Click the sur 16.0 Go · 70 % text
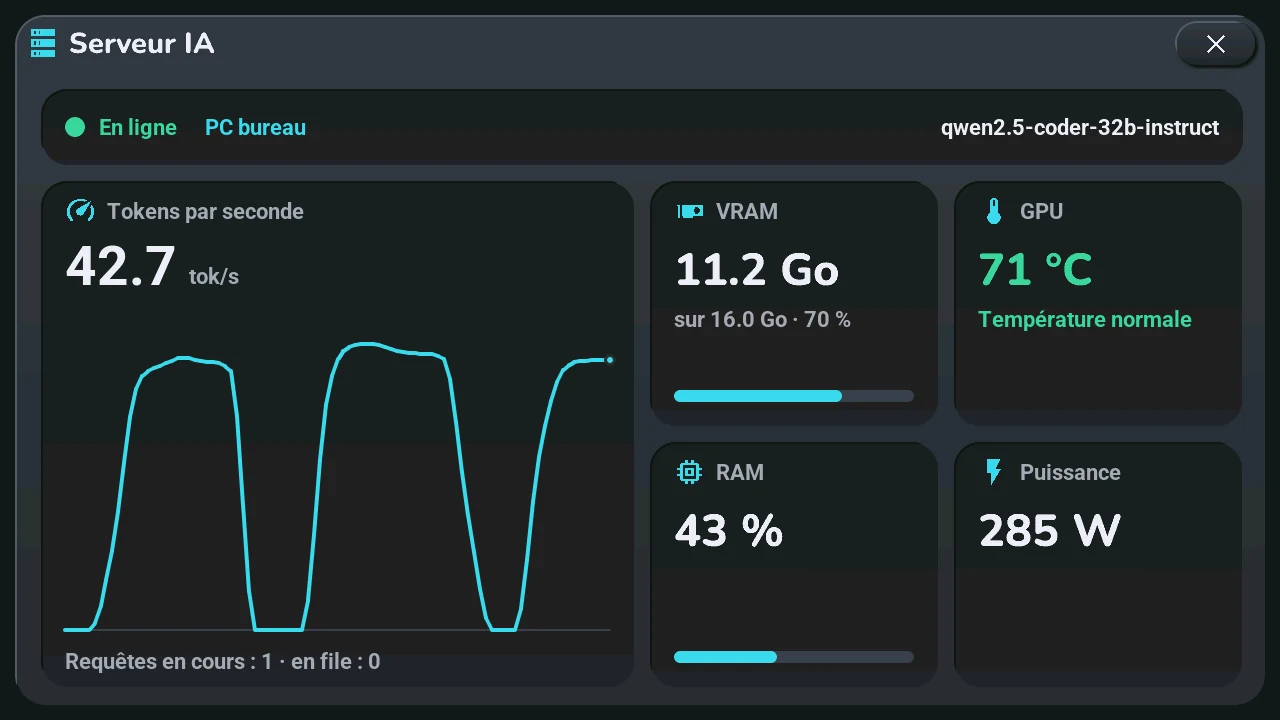The image size is (1280, 720). pyautogui.click(x=762, y=320)
